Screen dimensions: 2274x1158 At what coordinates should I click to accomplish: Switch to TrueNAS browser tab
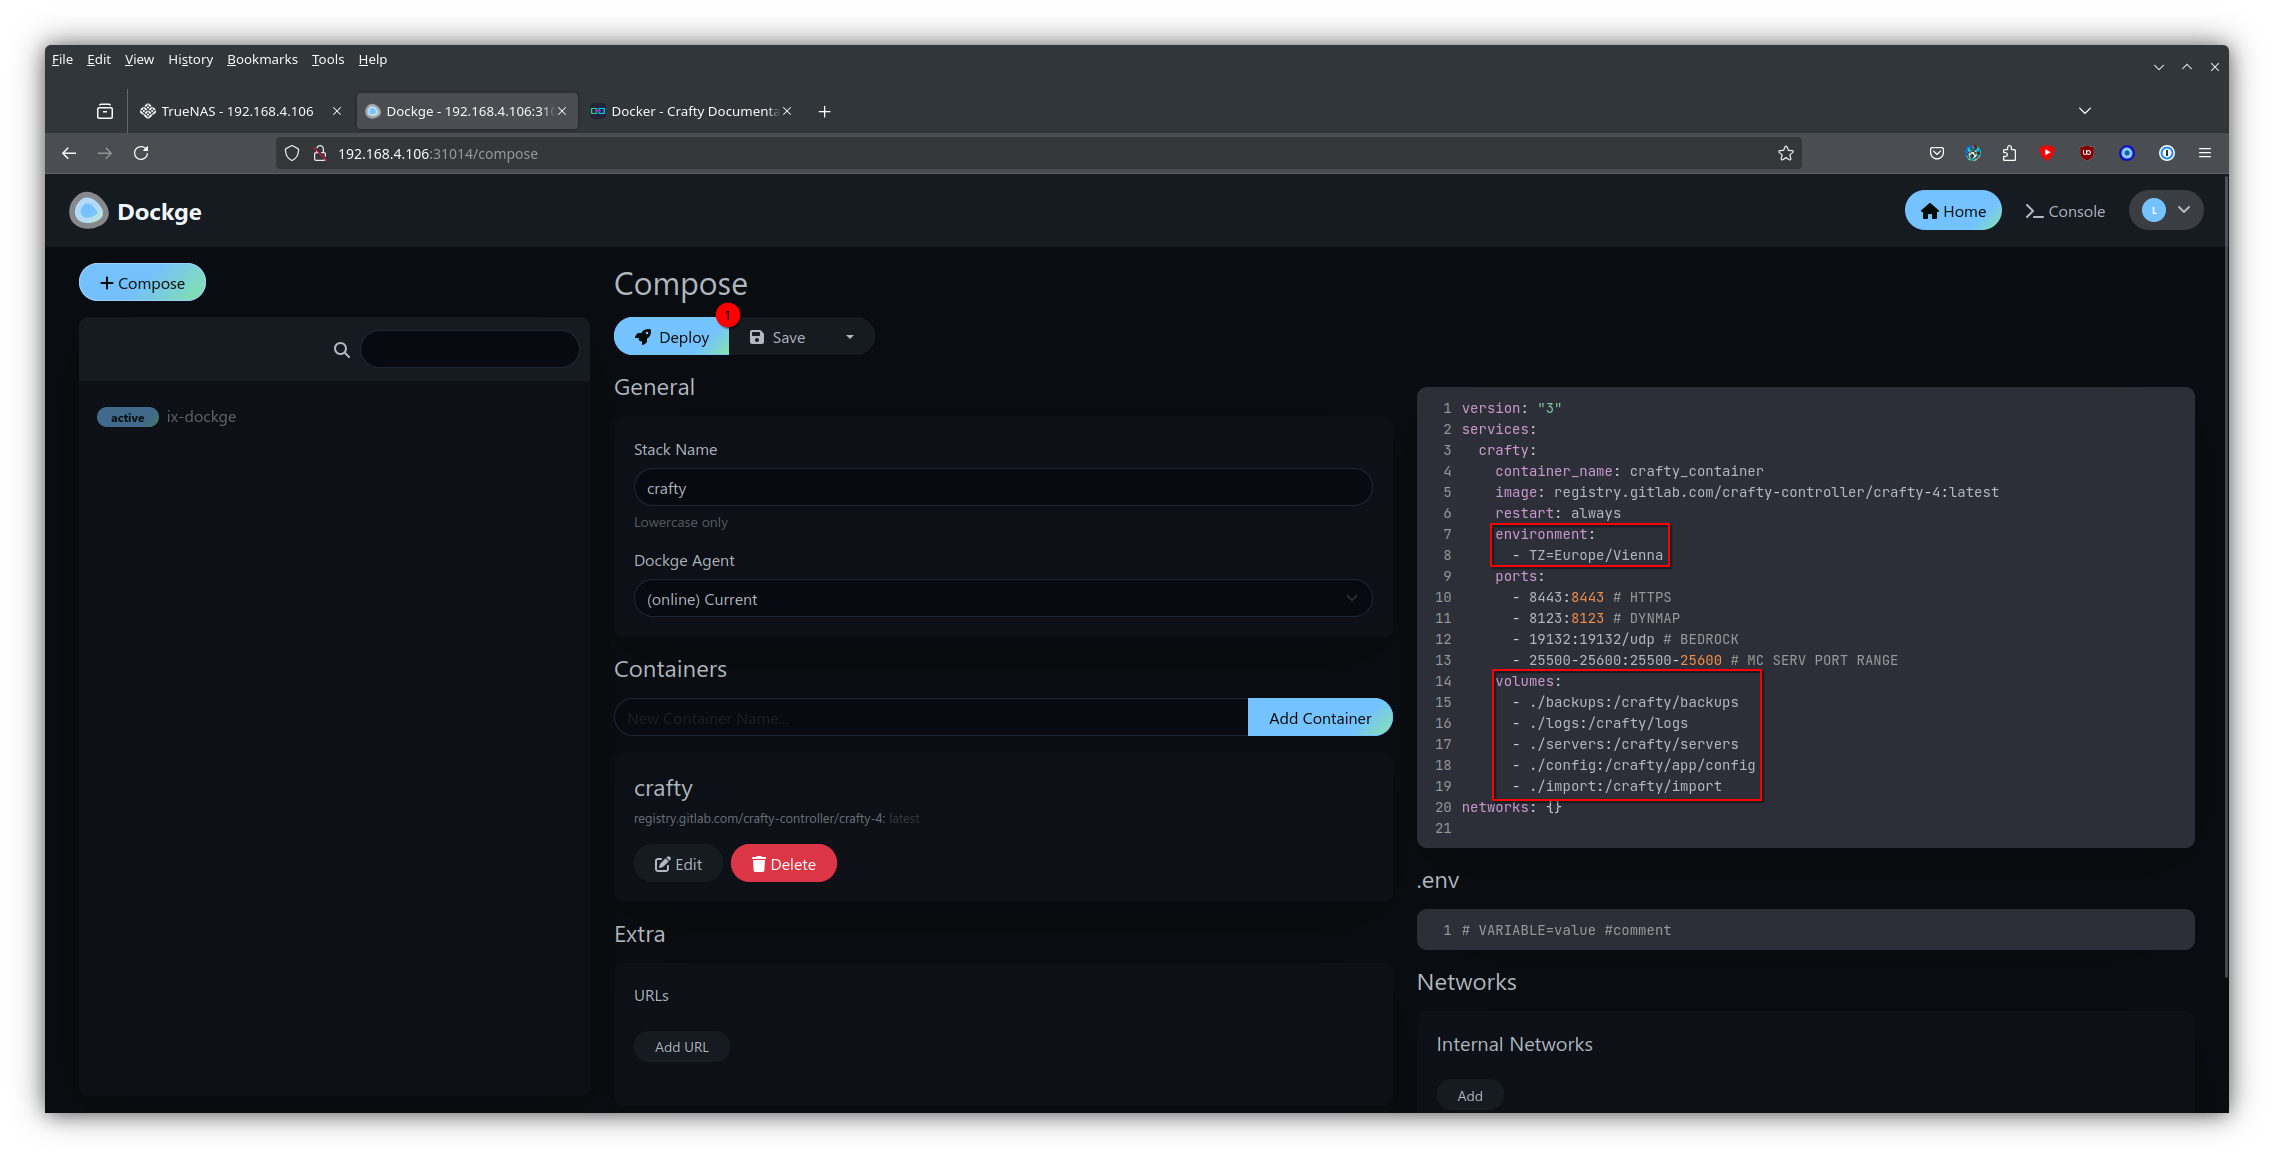coord(237,111)
